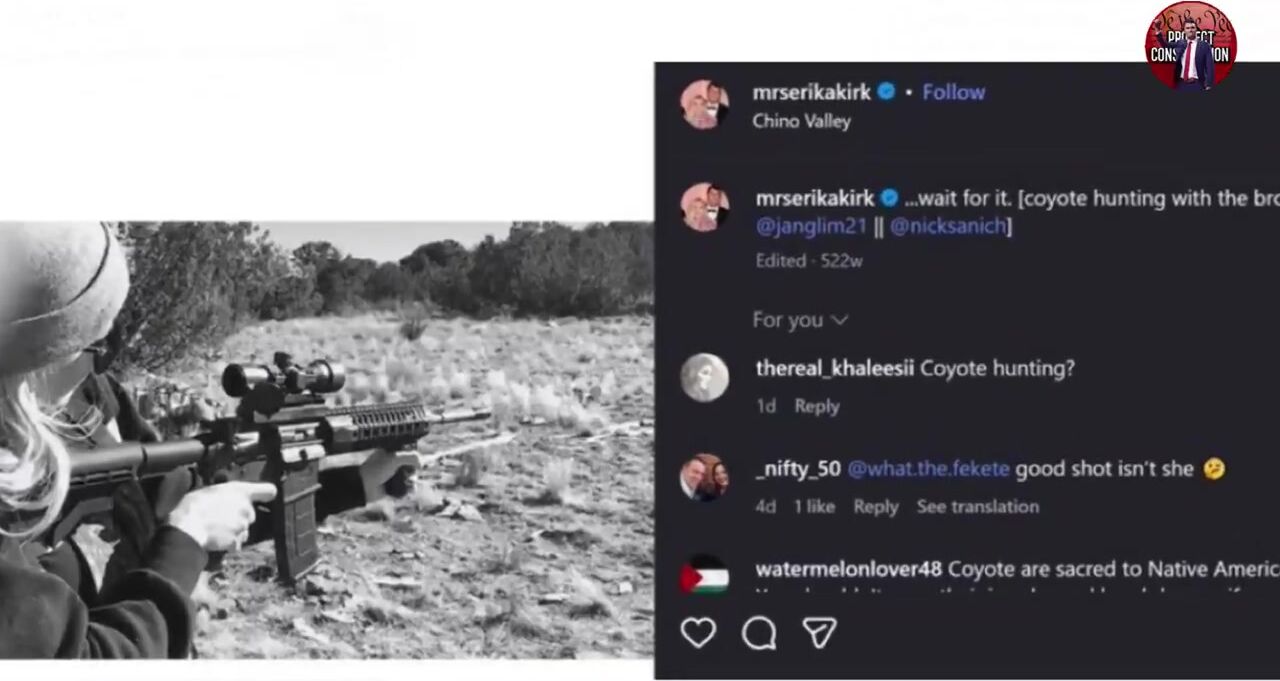Follow the mrserikakirk account
This screenshot has width=1280, height=681.
point(953,92)
